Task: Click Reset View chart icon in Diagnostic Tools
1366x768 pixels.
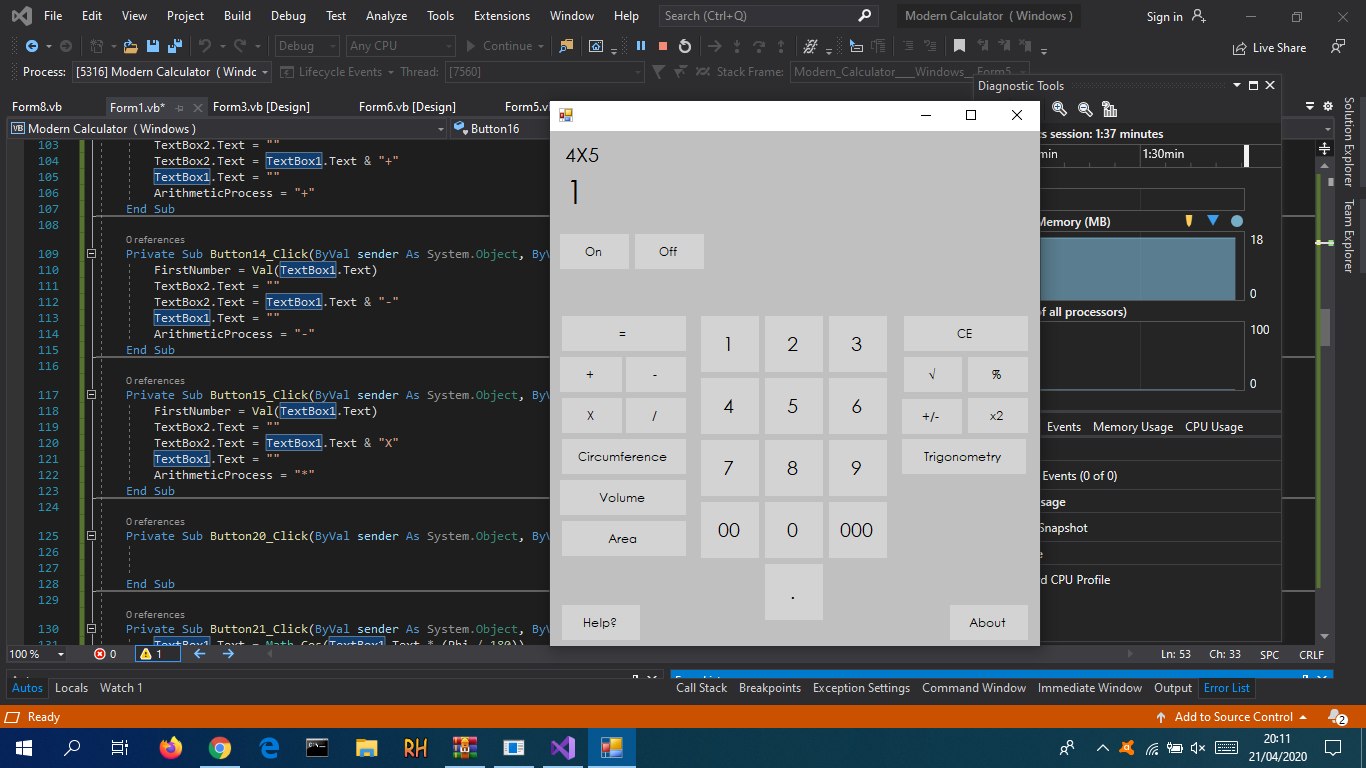Action: click(1109, 109)
